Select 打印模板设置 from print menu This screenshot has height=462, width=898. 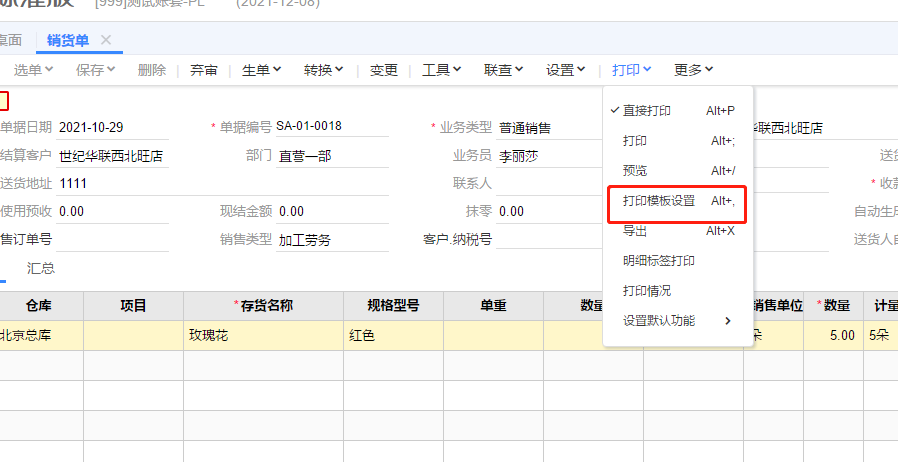659,201
